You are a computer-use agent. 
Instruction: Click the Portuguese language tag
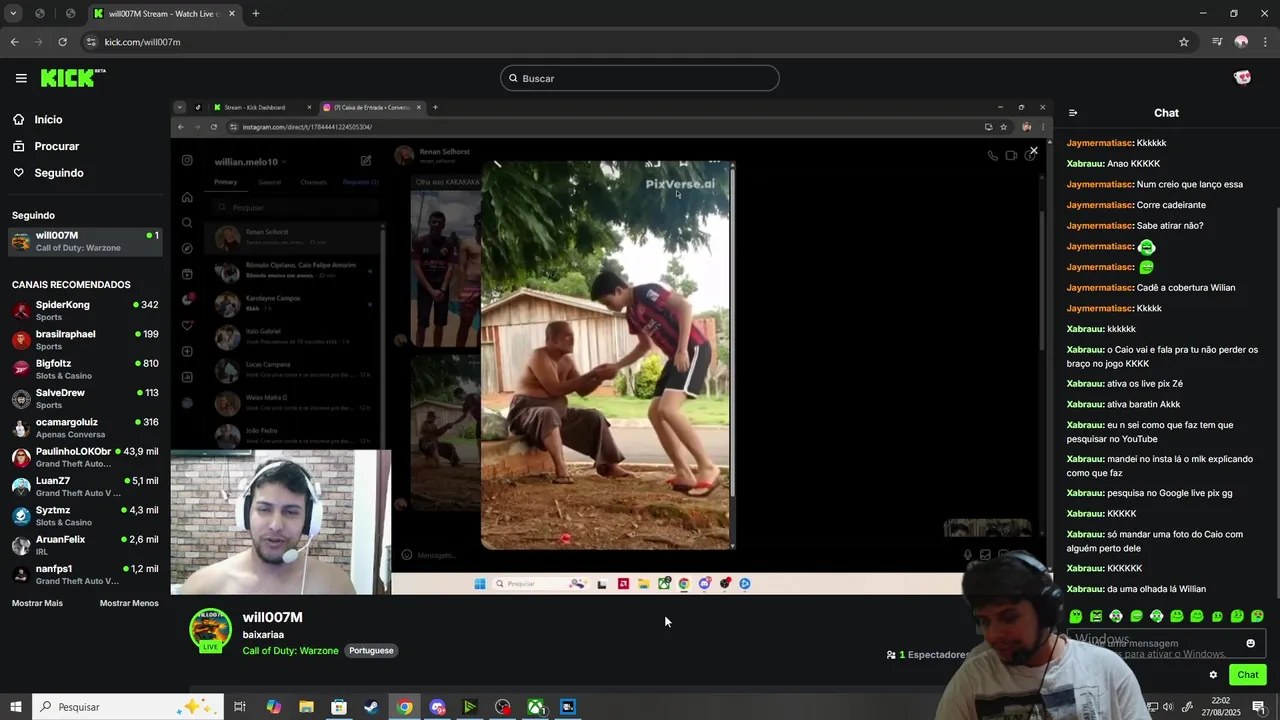[371, 651]
